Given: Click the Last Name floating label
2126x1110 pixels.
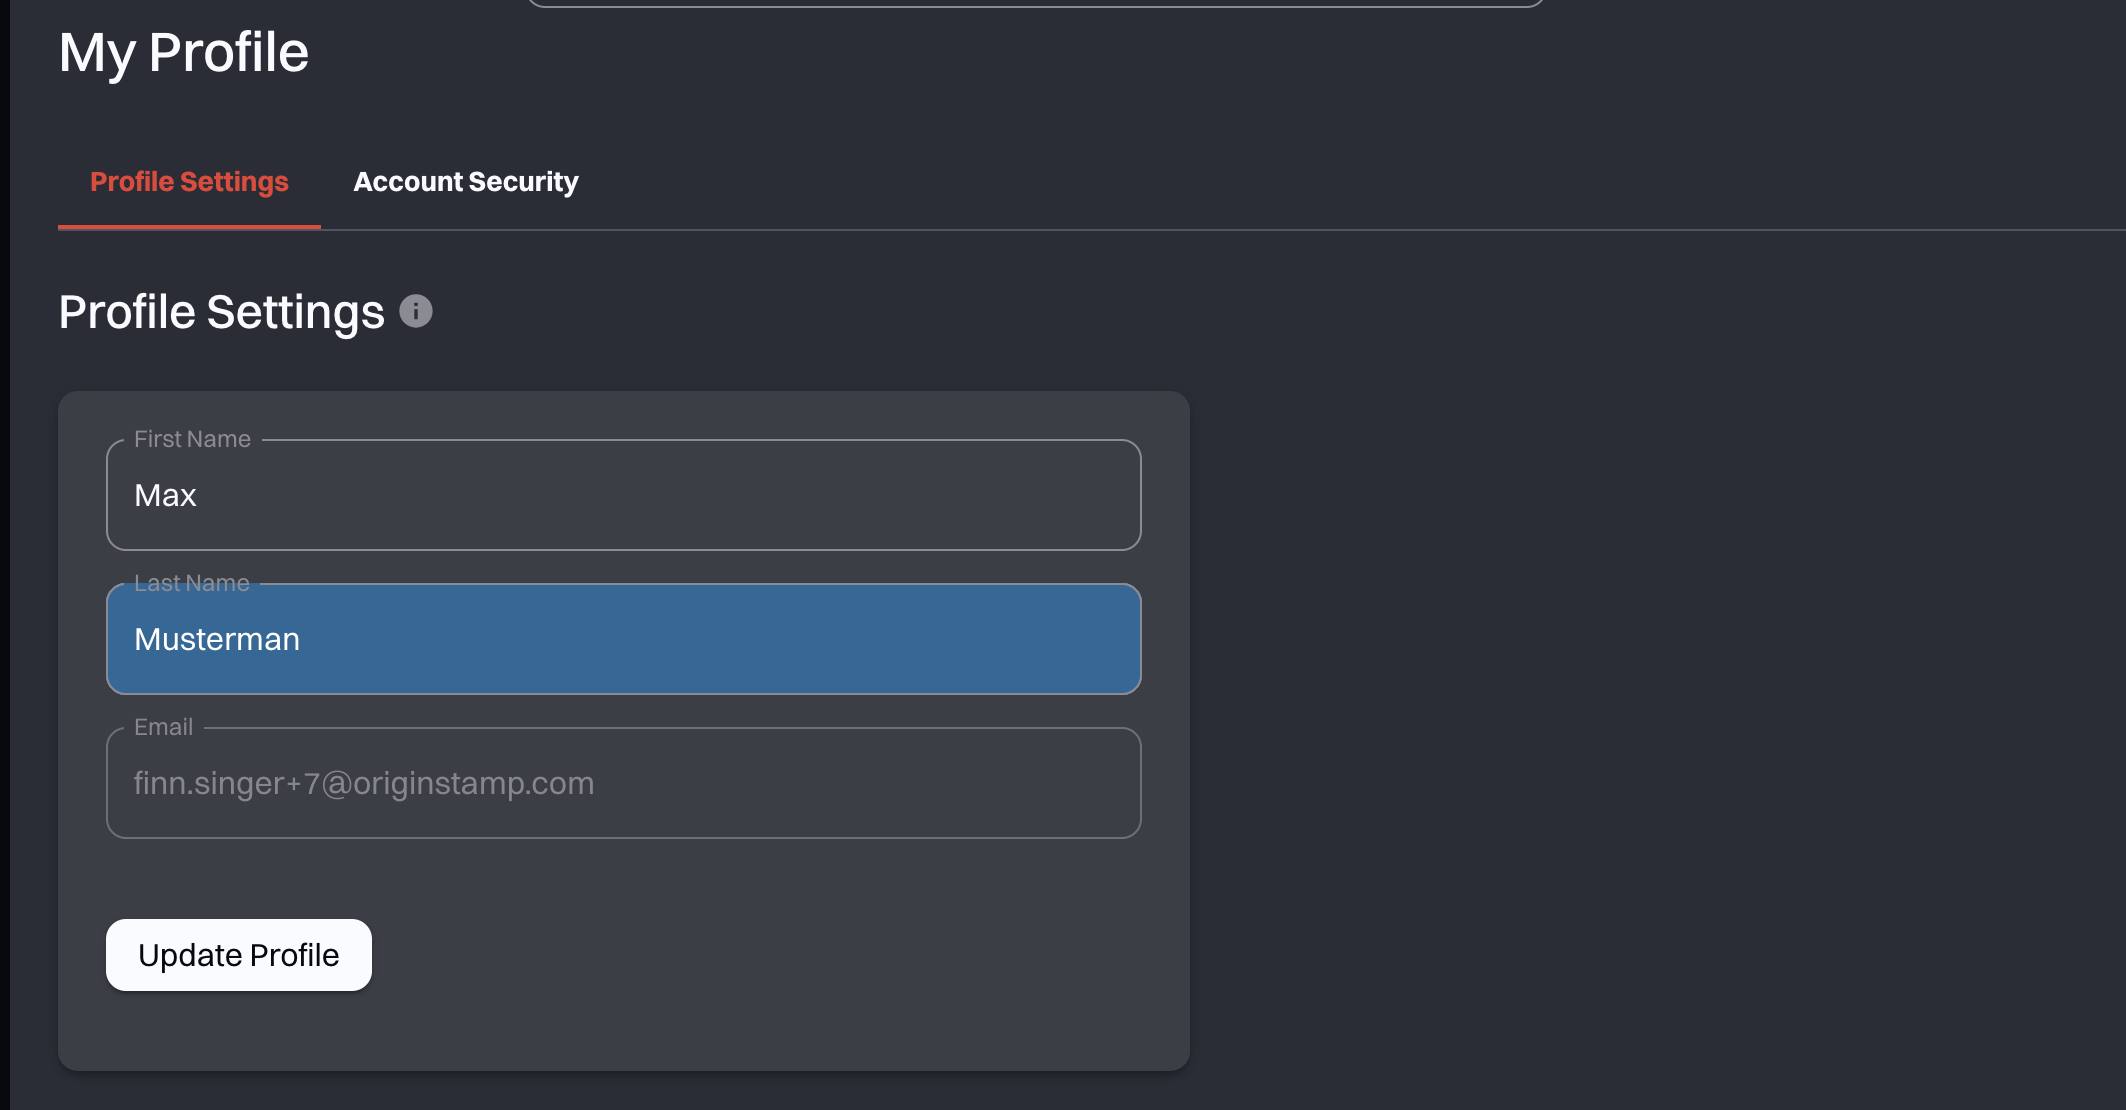Looking at the screenshot, I should 192,583.
